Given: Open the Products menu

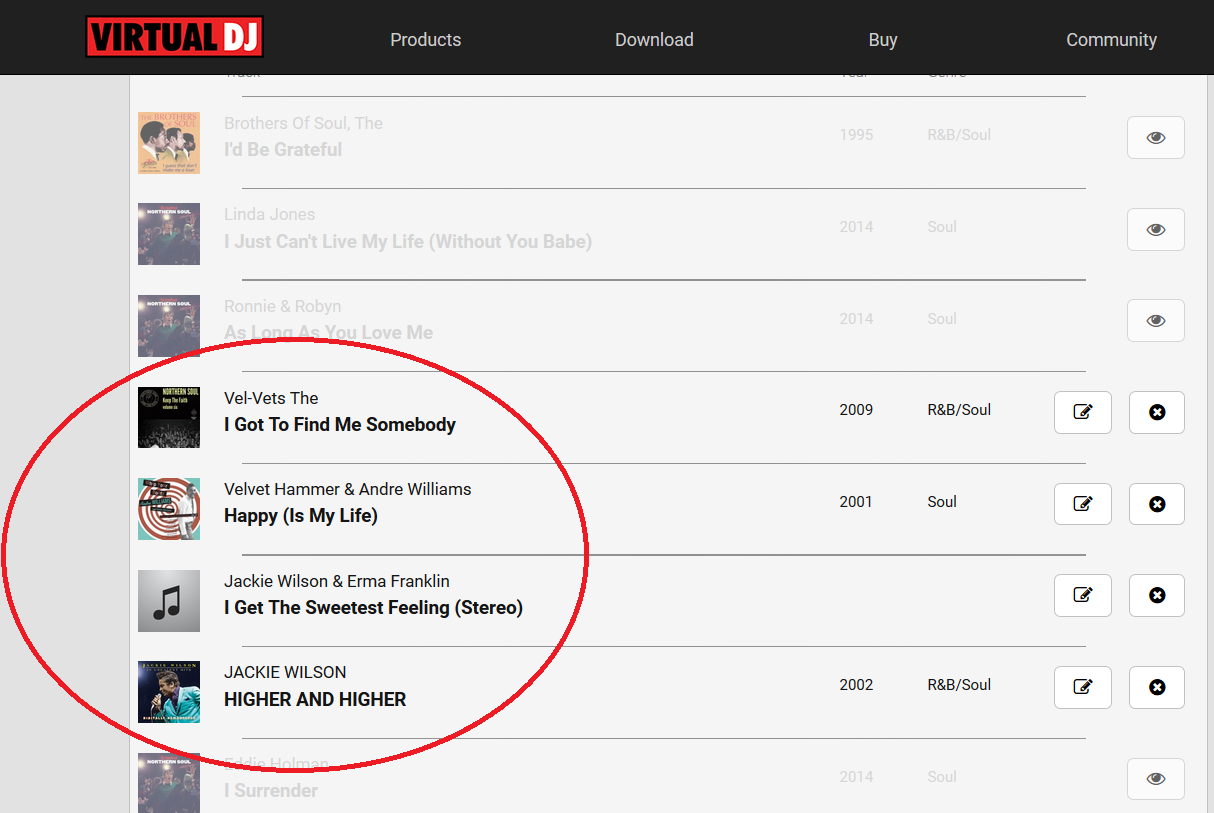Looking at the screenshot, I should [426, 40].
